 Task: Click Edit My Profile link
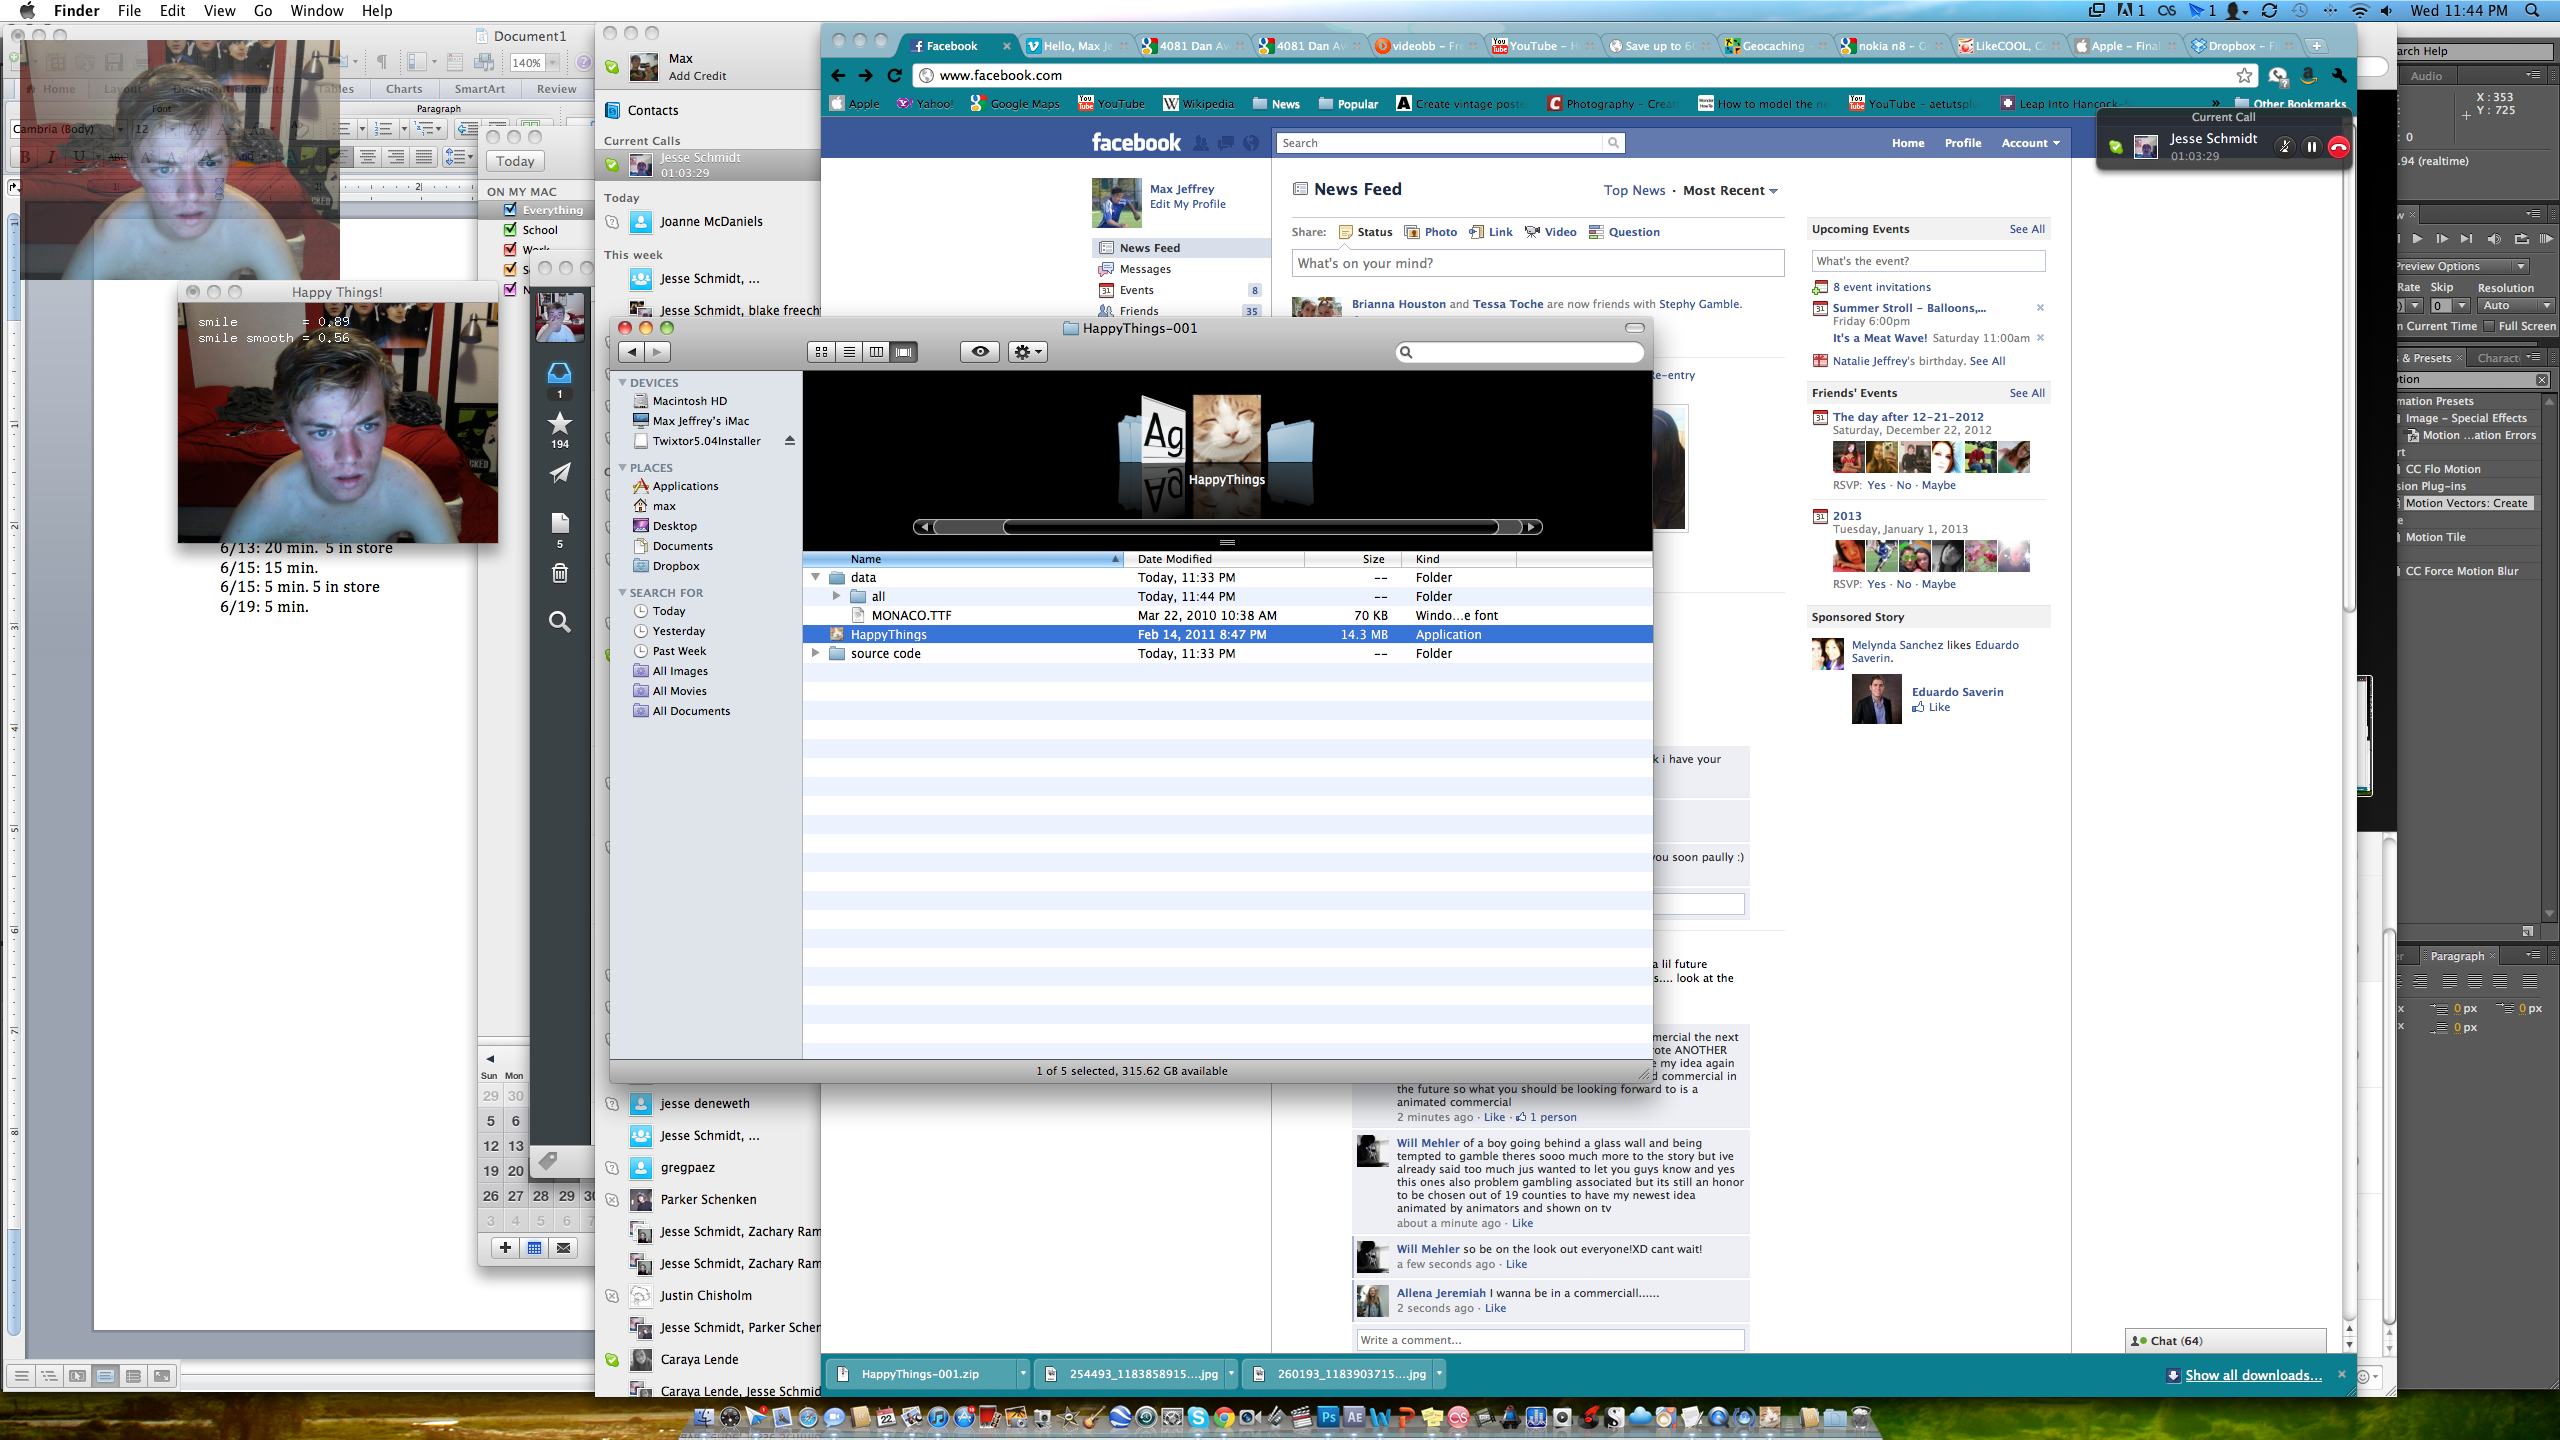[1187, 204]
